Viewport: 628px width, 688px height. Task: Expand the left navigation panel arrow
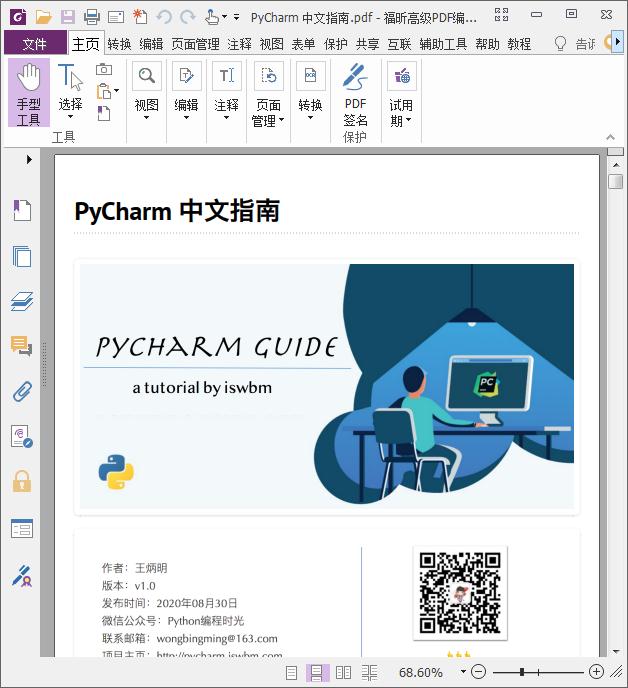tap(29, 159)
